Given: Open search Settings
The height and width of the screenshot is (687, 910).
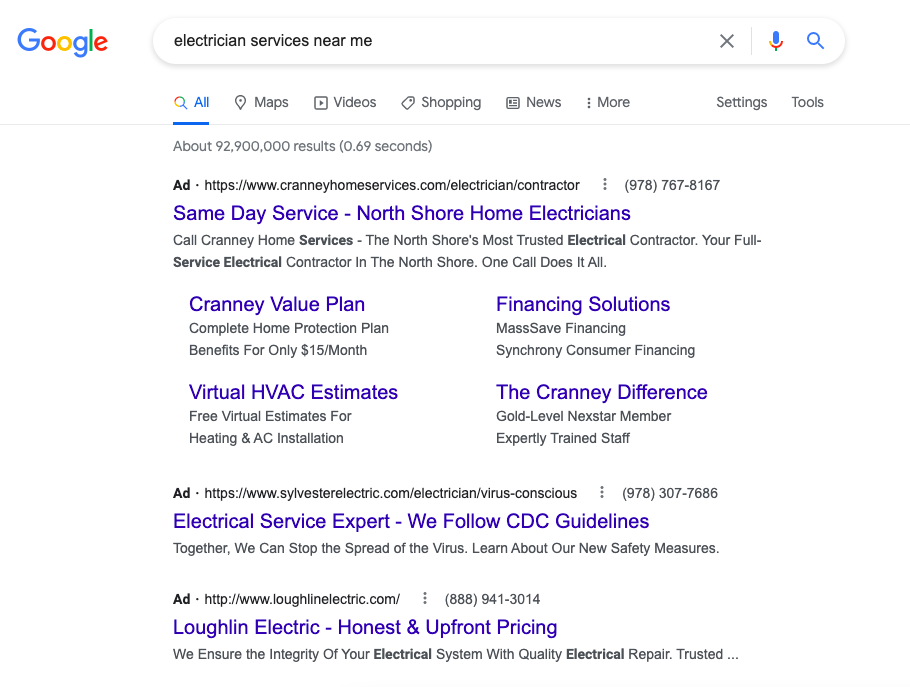Looking at the screenshot, I should (742, 103).
